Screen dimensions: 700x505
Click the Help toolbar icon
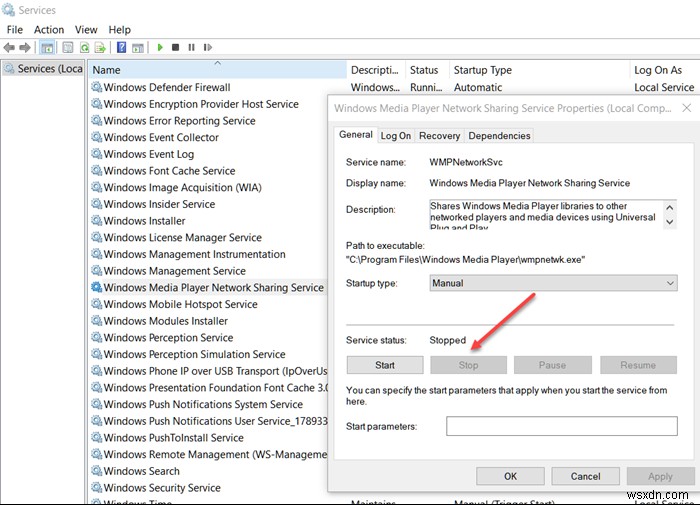(x=121, y=47)
